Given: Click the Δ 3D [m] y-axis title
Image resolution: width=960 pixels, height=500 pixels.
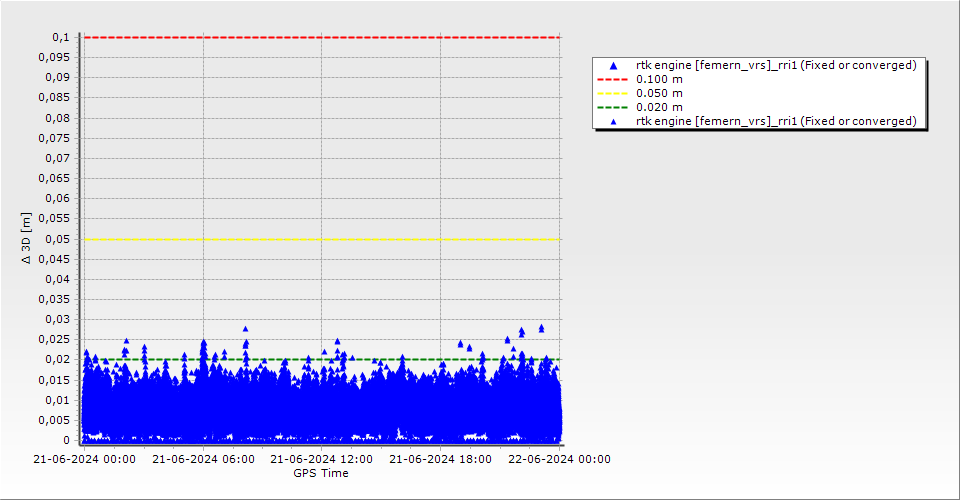Looking at the screenshot, I should [x=27, y=238].
